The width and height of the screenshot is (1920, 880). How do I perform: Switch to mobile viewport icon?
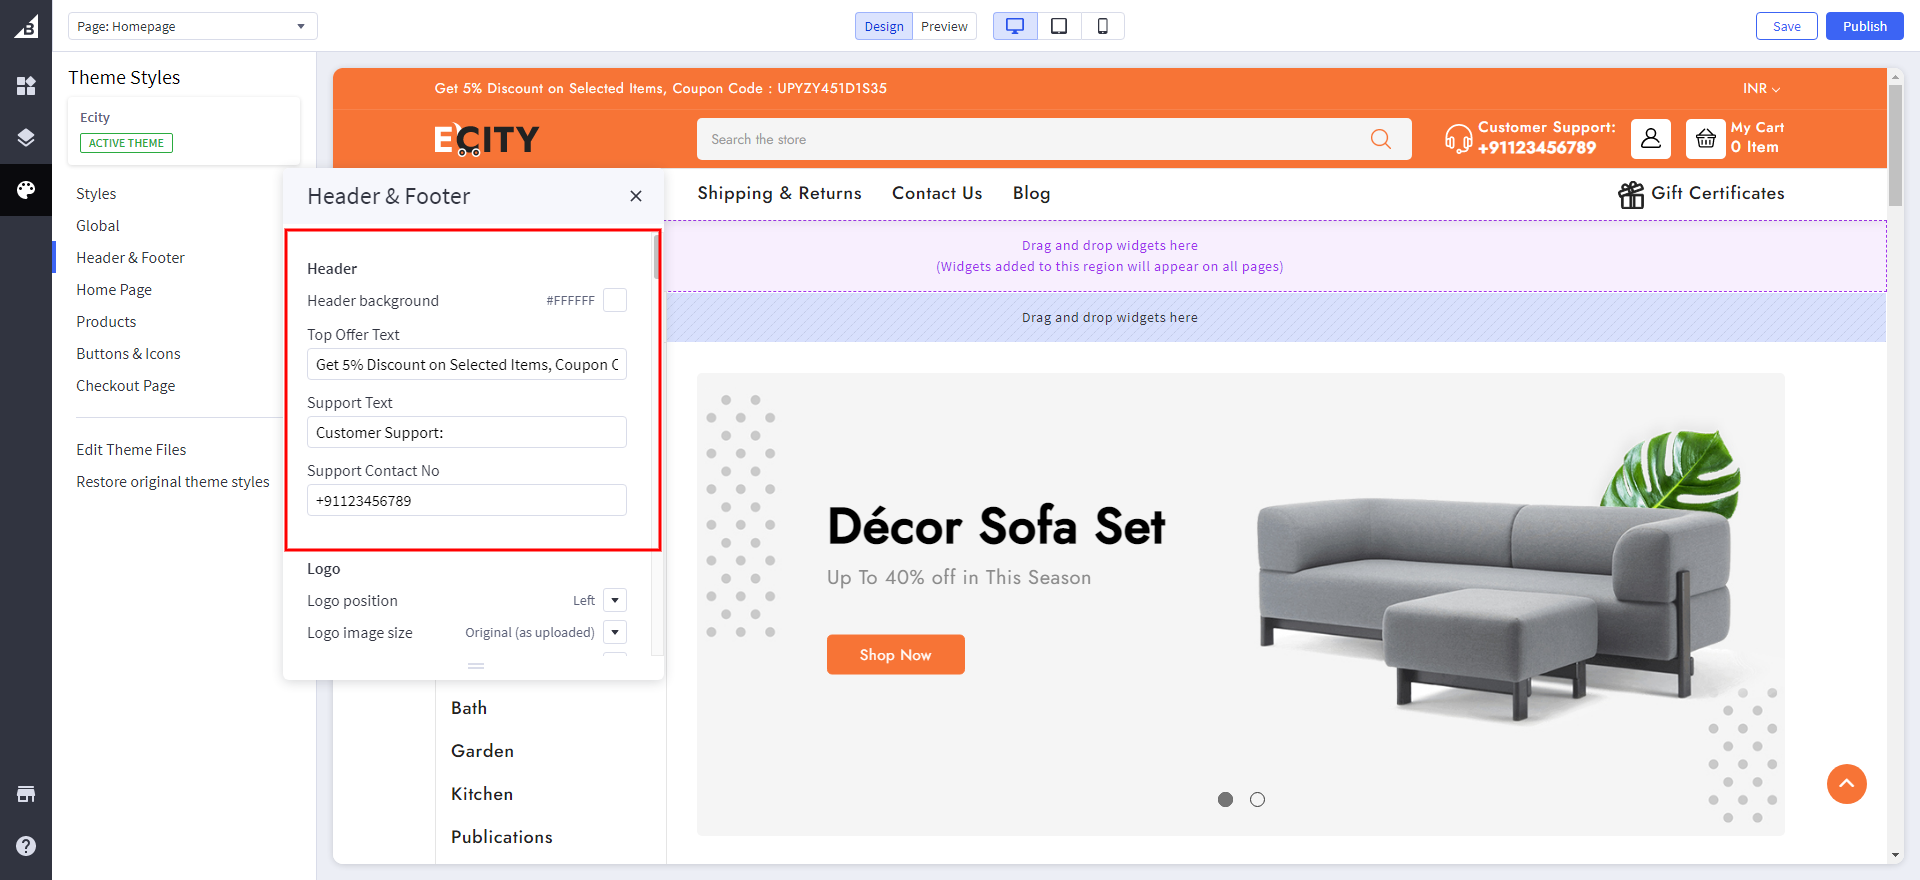point(1102,26)
